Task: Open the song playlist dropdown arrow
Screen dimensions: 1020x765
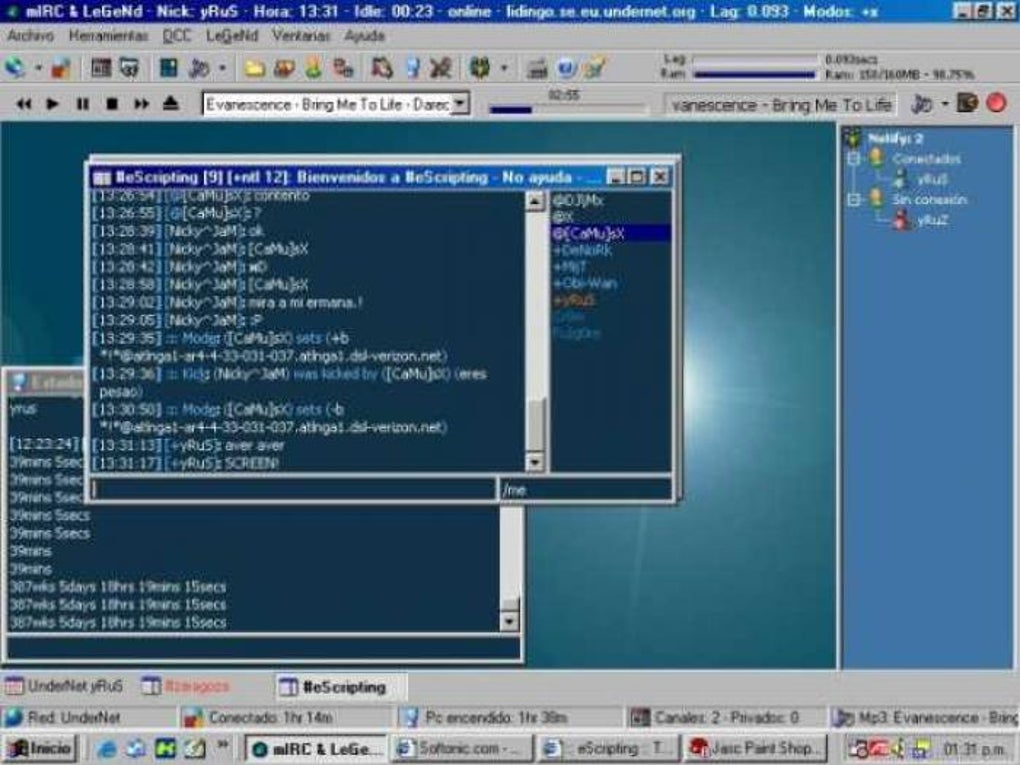Action: [x=460, y=103]
